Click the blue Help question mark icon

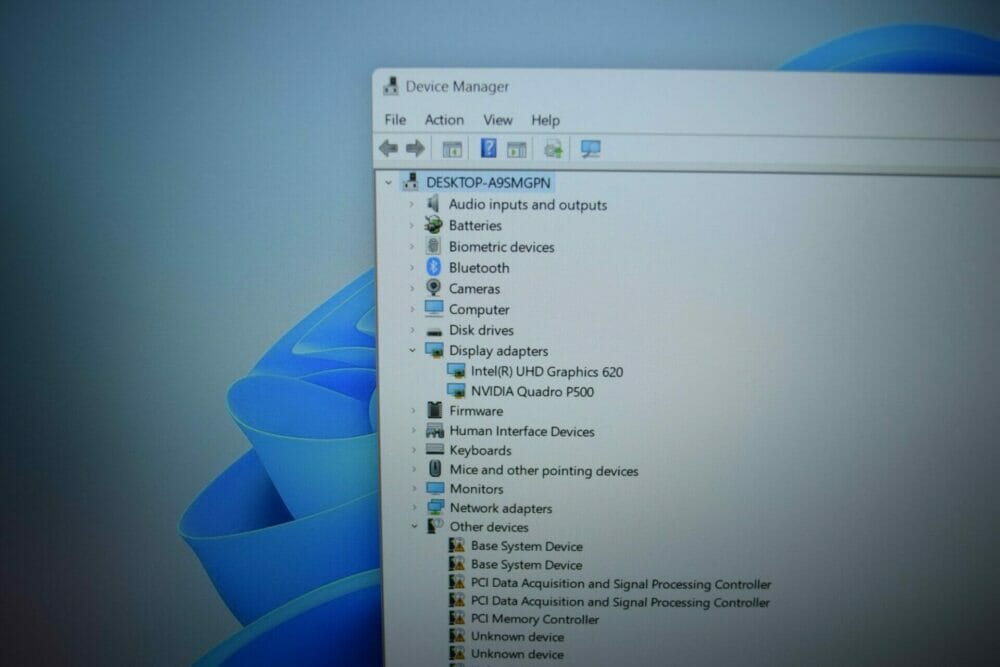click(x=489, y=149)
